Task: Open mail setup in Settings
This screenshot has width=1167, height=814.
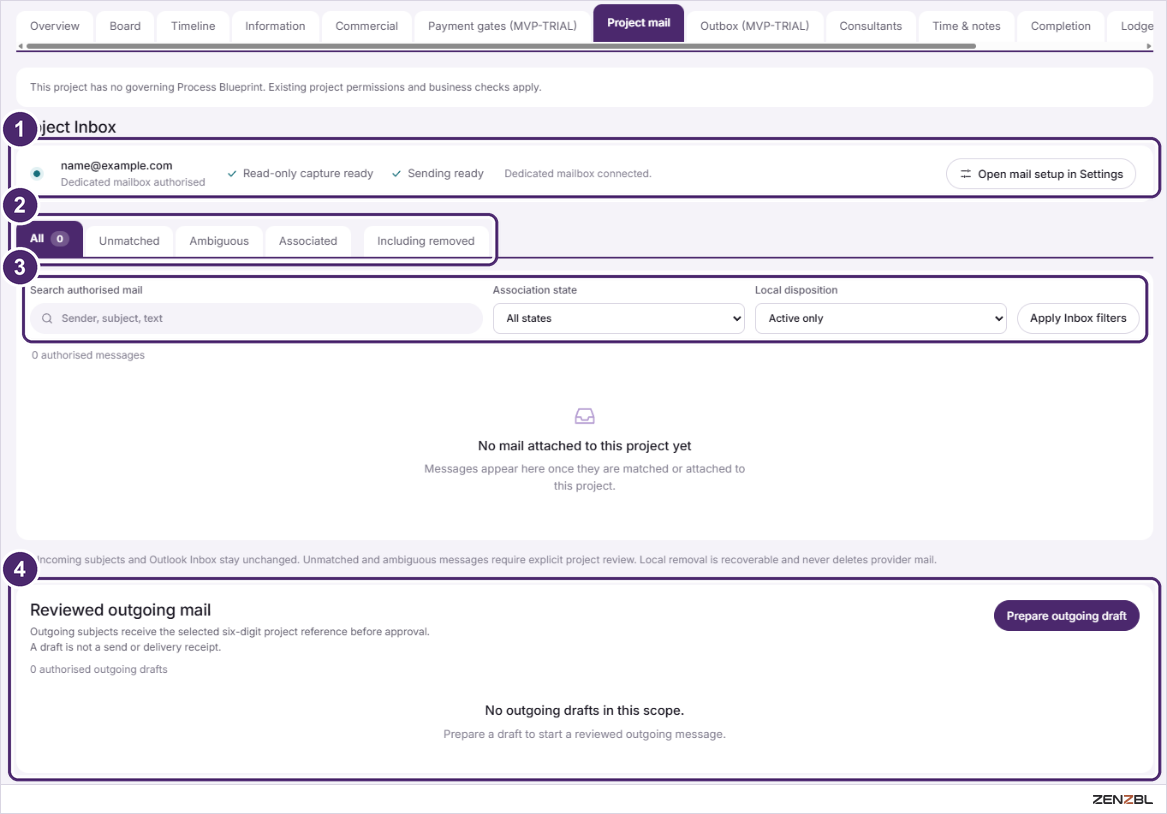Action: pos(1040,173)
